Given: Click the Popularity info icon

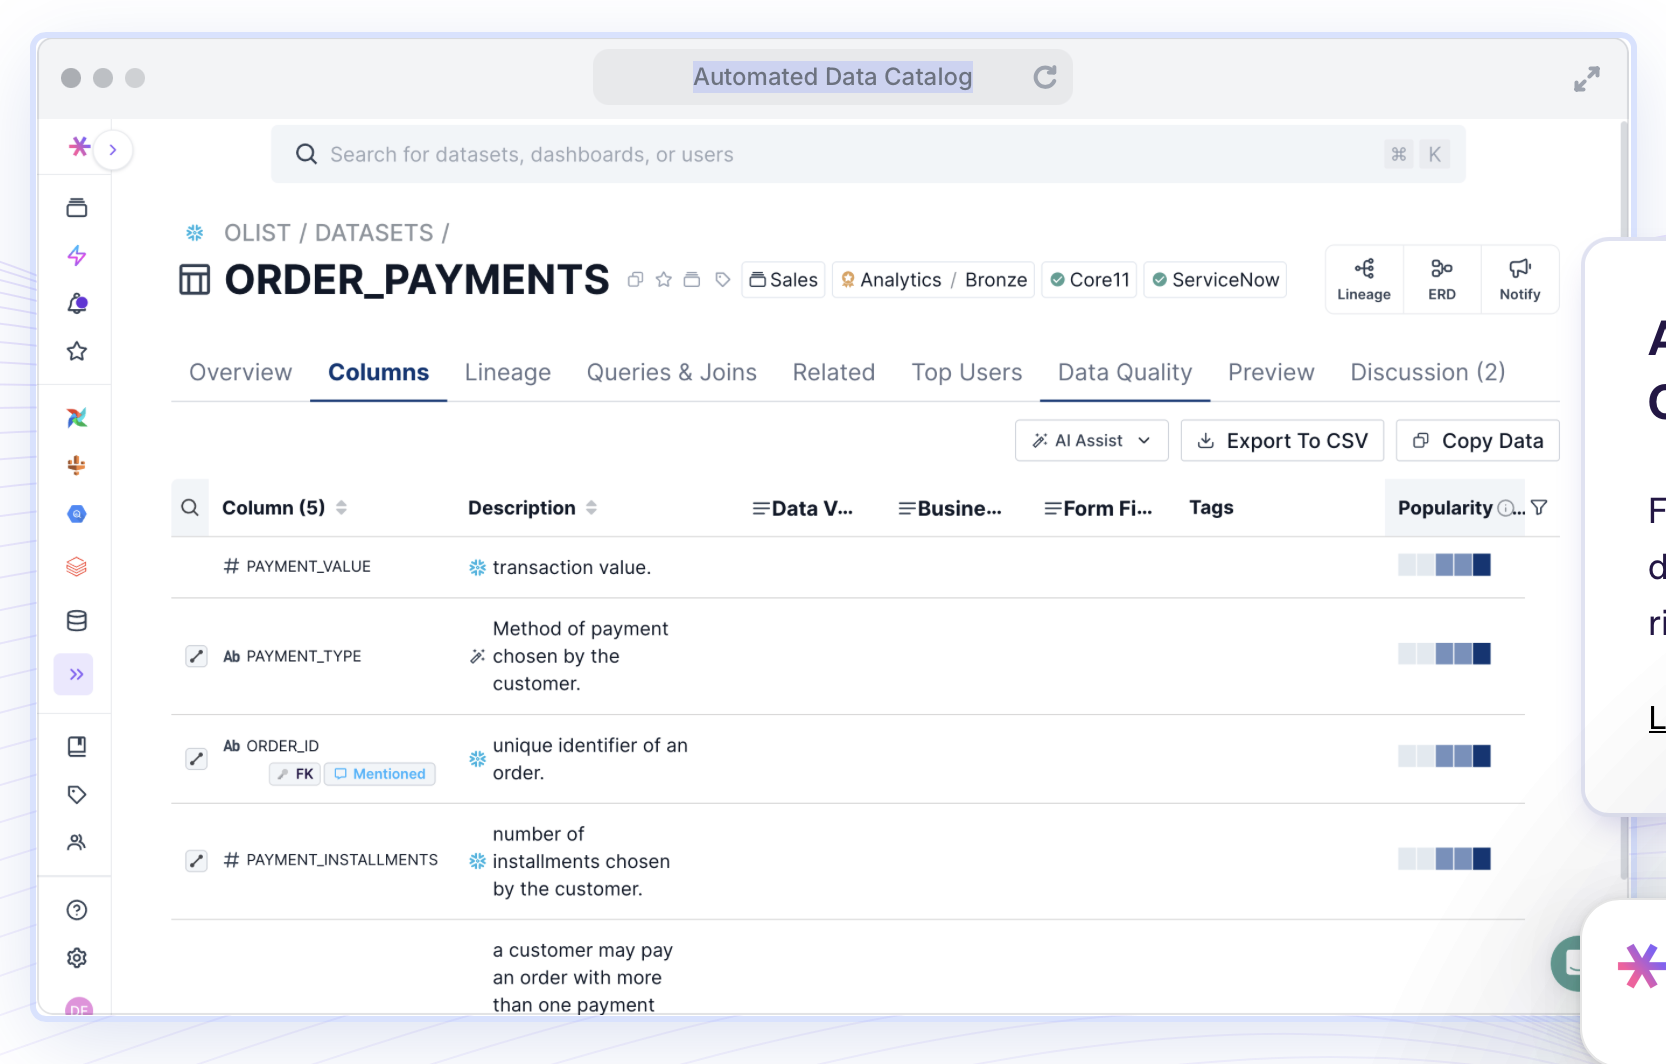Looking at the screenshot, I should (x=1505, y=509).
